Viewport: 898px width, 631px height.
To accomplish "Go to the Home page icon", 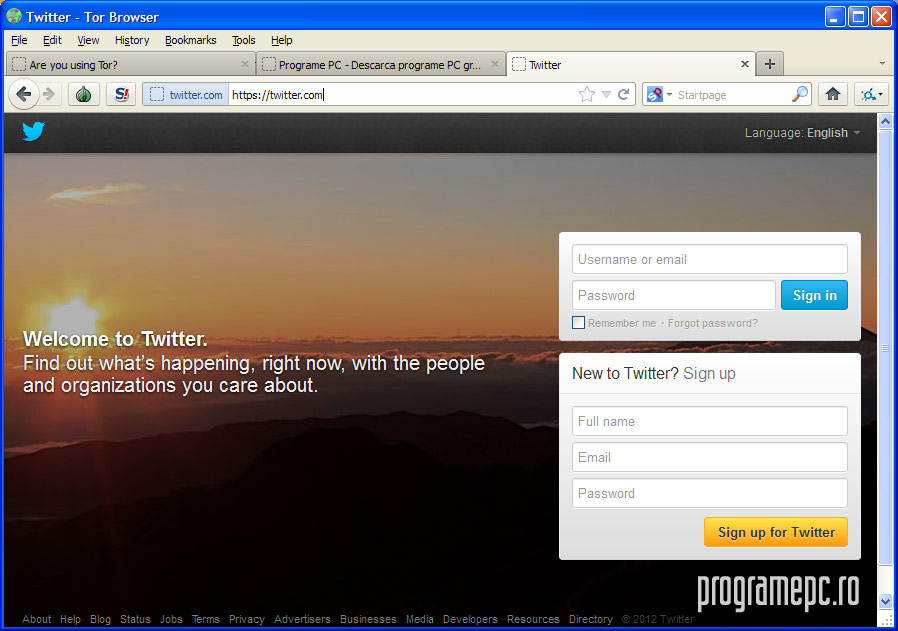I will click(x=833, y=94).
